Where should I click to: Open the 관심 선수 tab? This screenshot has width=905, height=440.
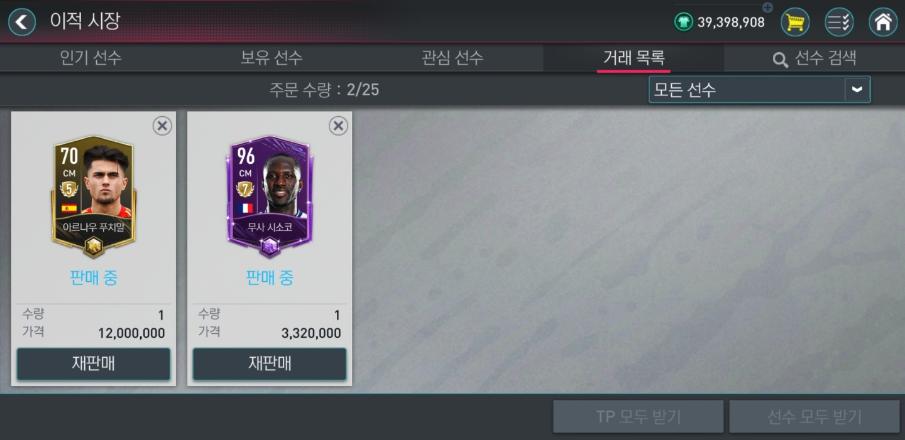tap(452, 58)
